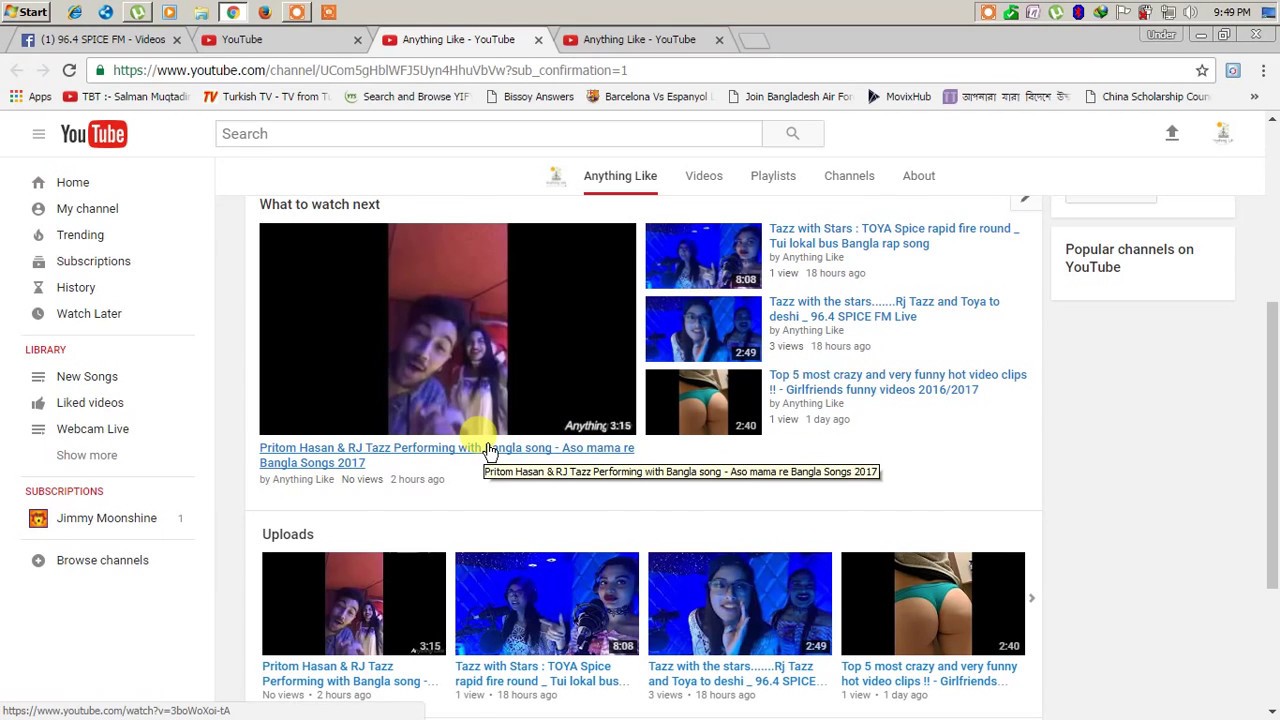The image size is (1280, 720).
Task: Click the channel avatar next to Anything Like tab
Action: click(556, 176)
